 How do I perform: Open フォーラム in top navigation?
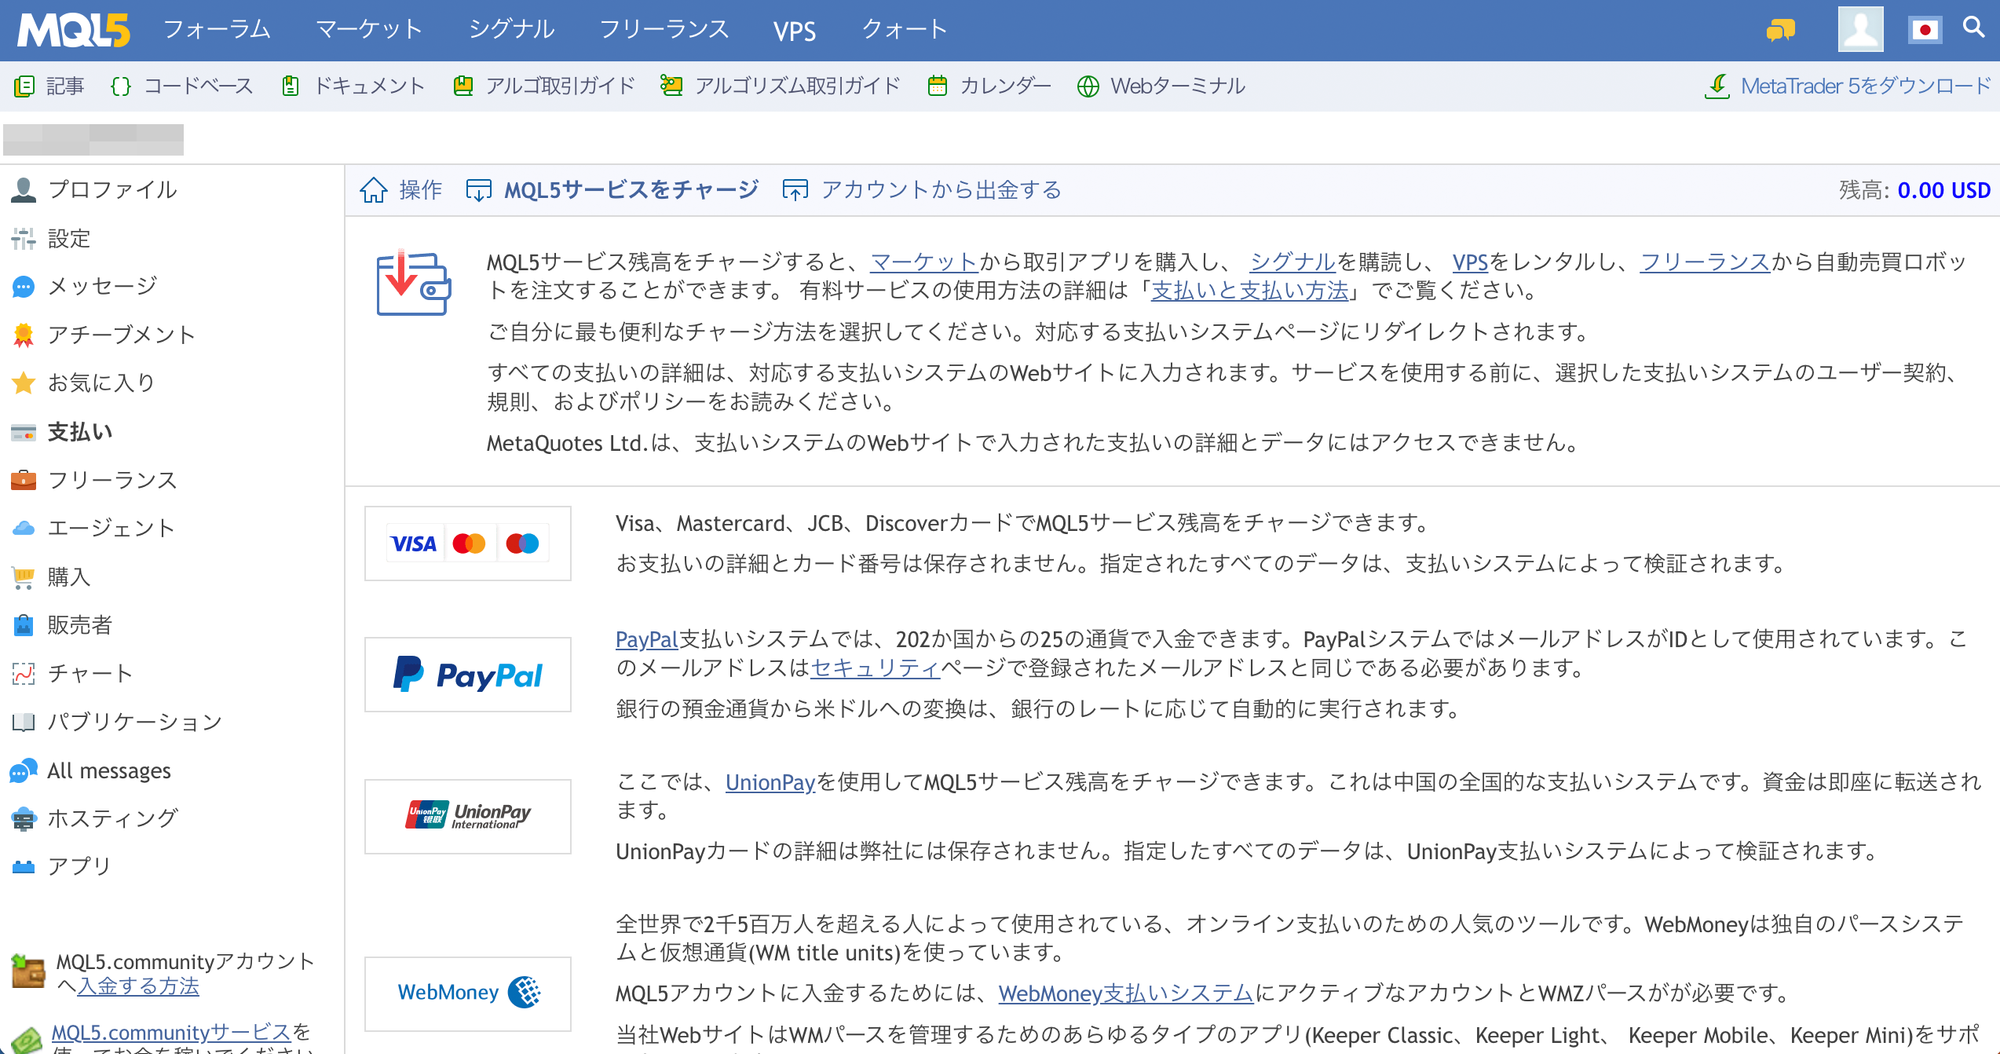click(217, 30)
